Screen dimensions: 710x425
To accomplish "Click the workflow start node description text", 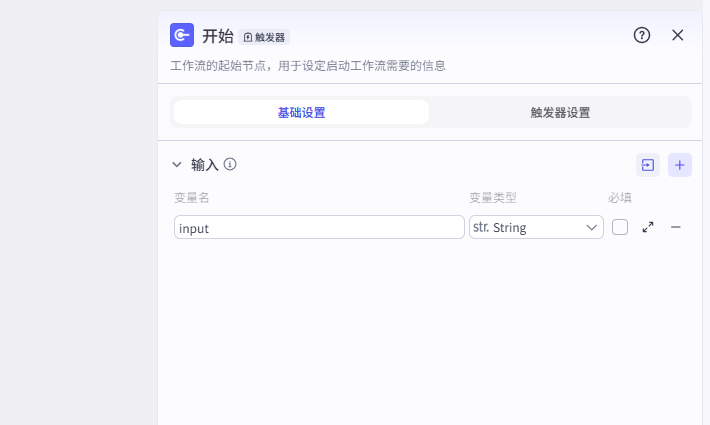I will [x=307, y=66].
